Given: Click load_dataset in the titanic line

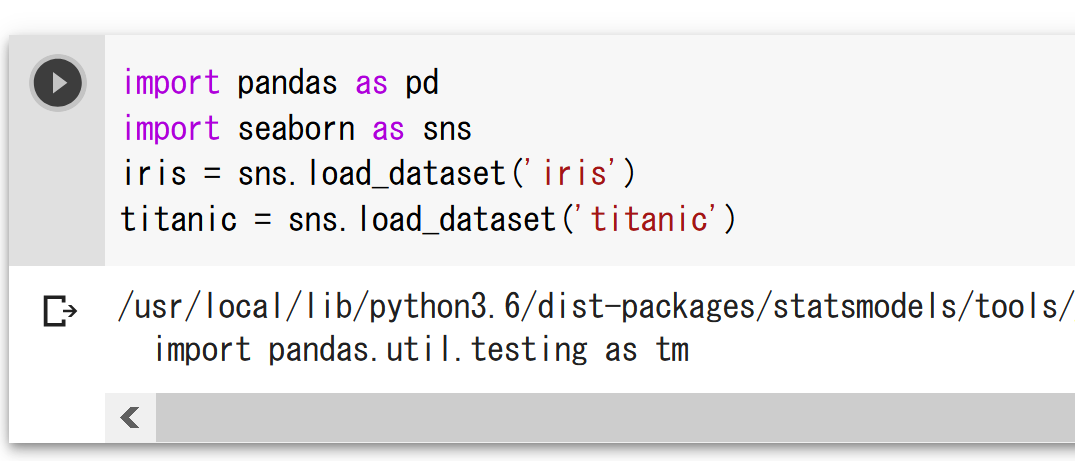Looking at the screenshot, I should coord(457,220).
